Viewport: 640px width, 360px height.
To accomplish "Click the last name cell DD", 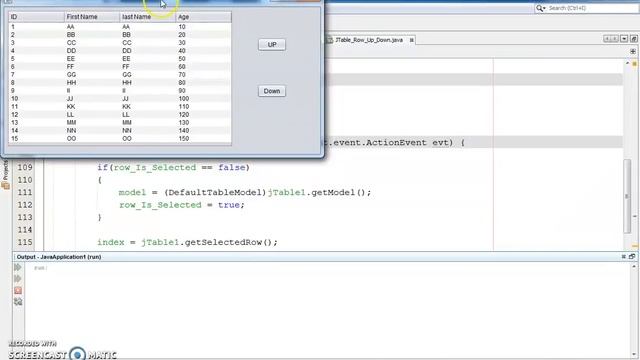I will (x=148, y=51).
